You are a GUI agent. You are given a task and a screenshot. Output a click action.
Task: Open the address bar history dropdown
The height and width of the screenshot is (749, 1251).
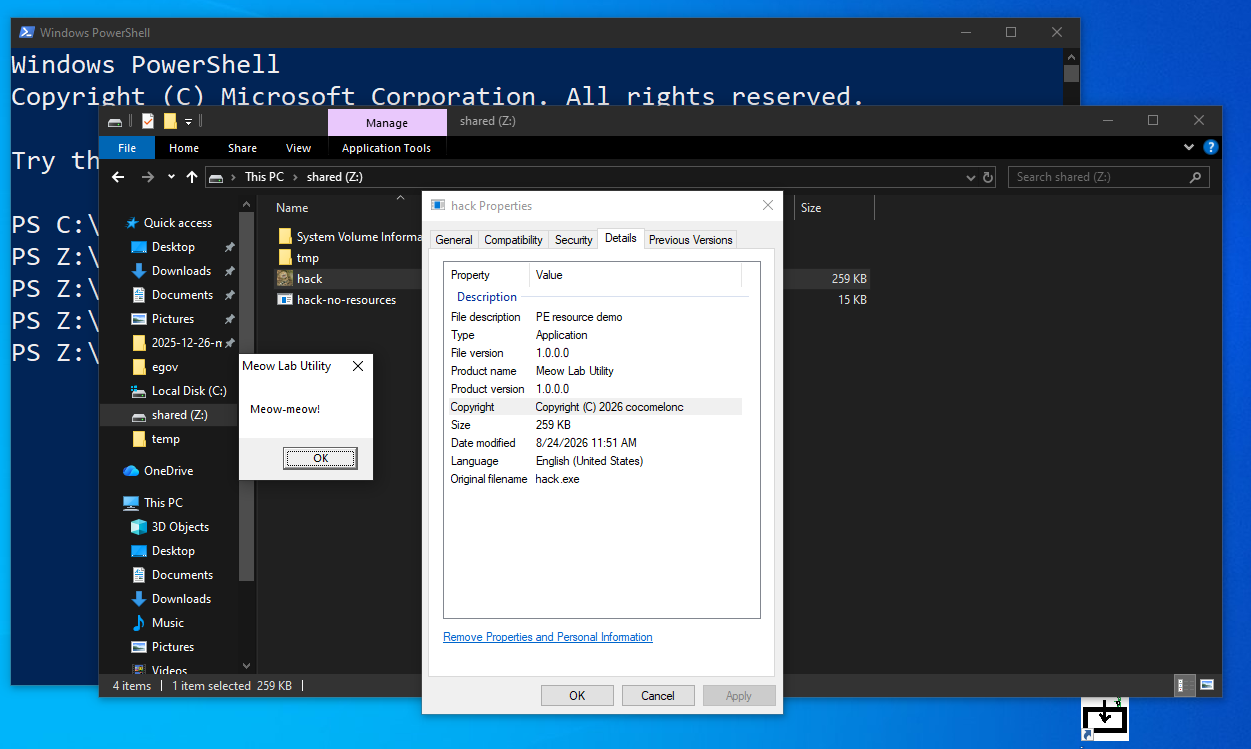[x=971, y=177]
